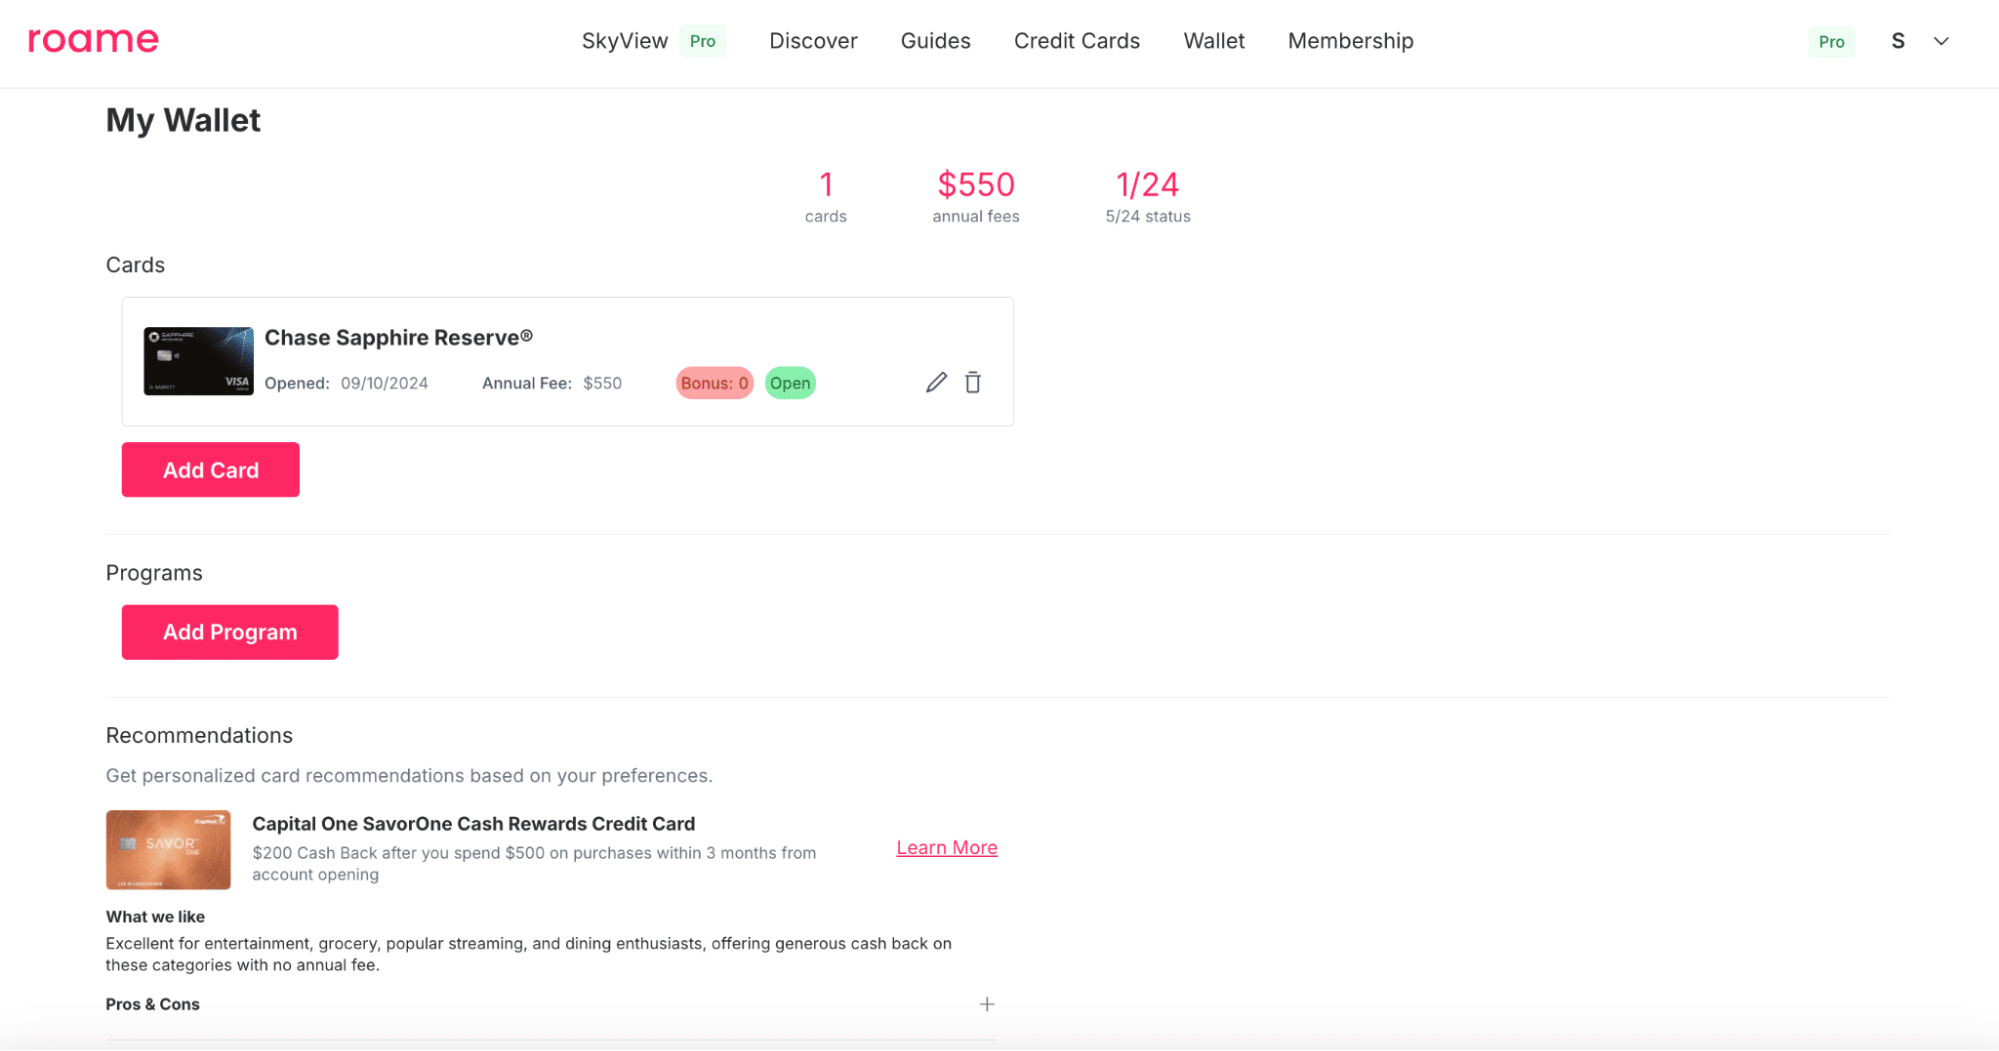Click the roame logo

pyautogui.click(x=93, y=40)
